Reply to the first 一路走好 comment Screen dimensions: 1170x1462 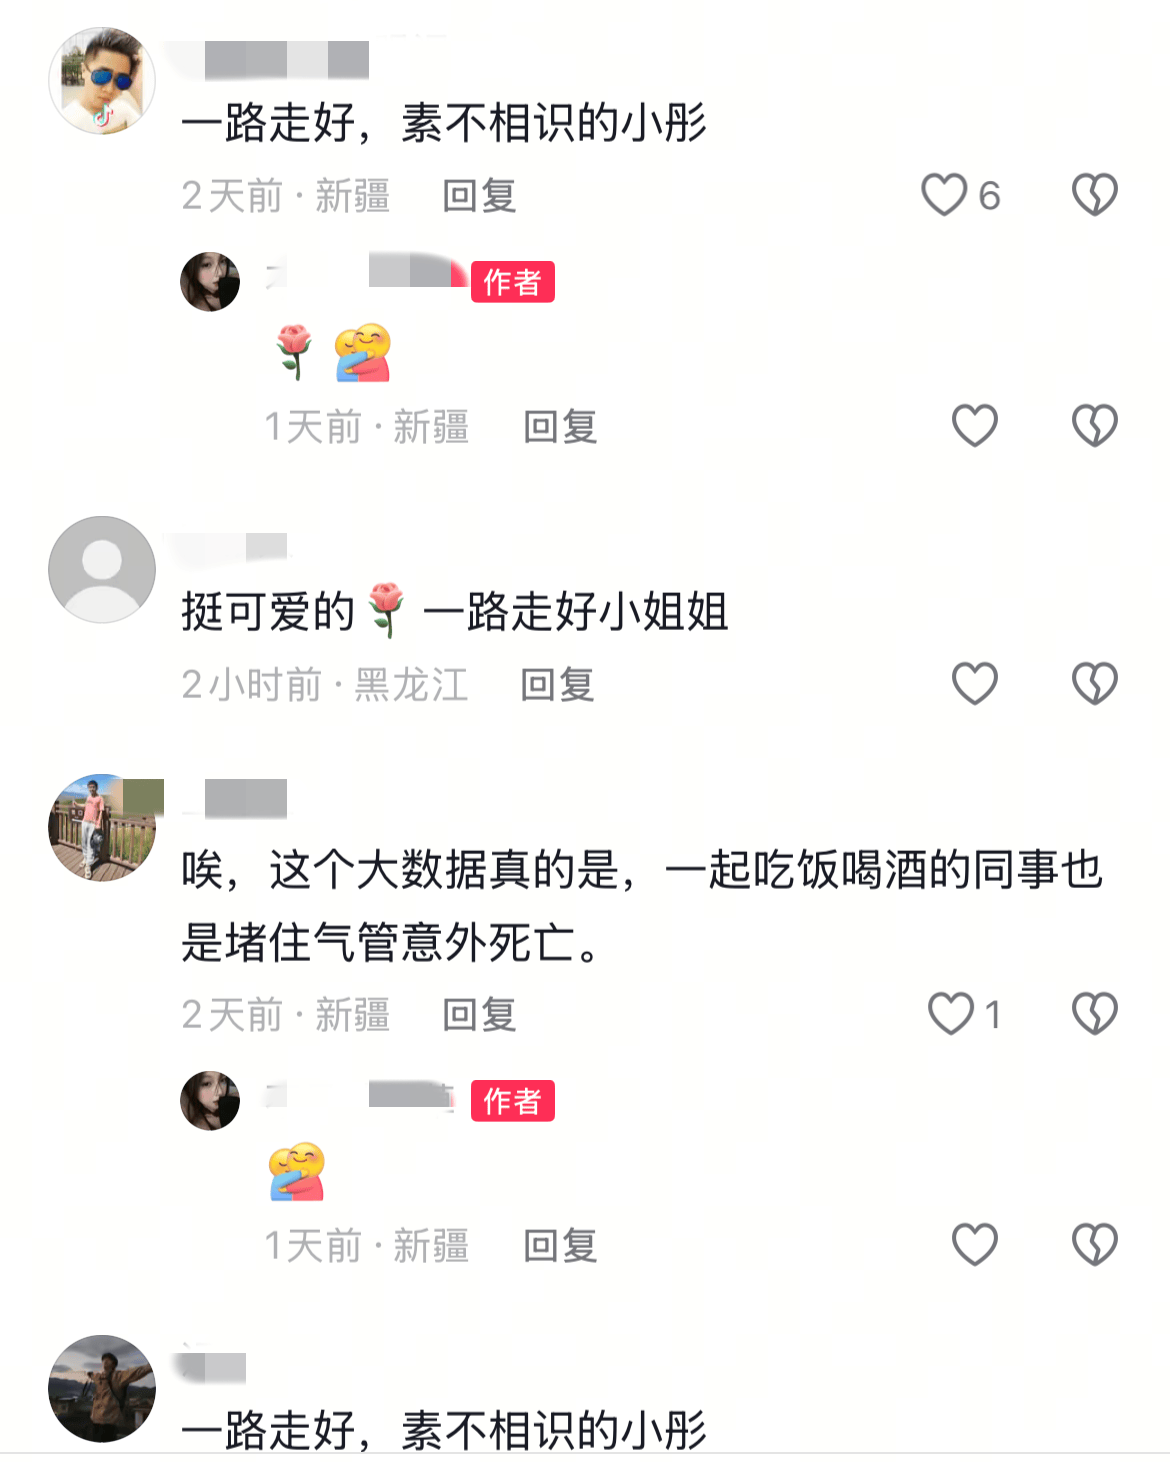[479, 196]
